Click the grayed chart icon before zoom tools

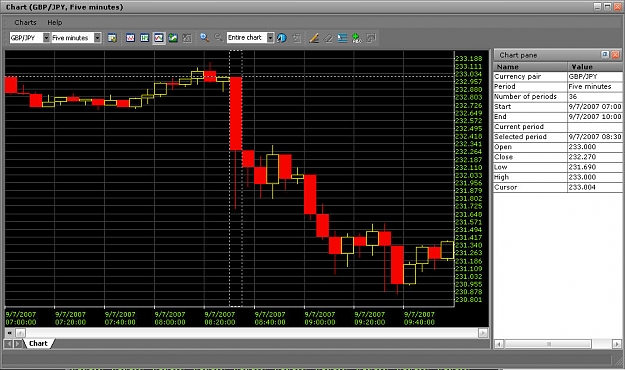pos(187,38)
